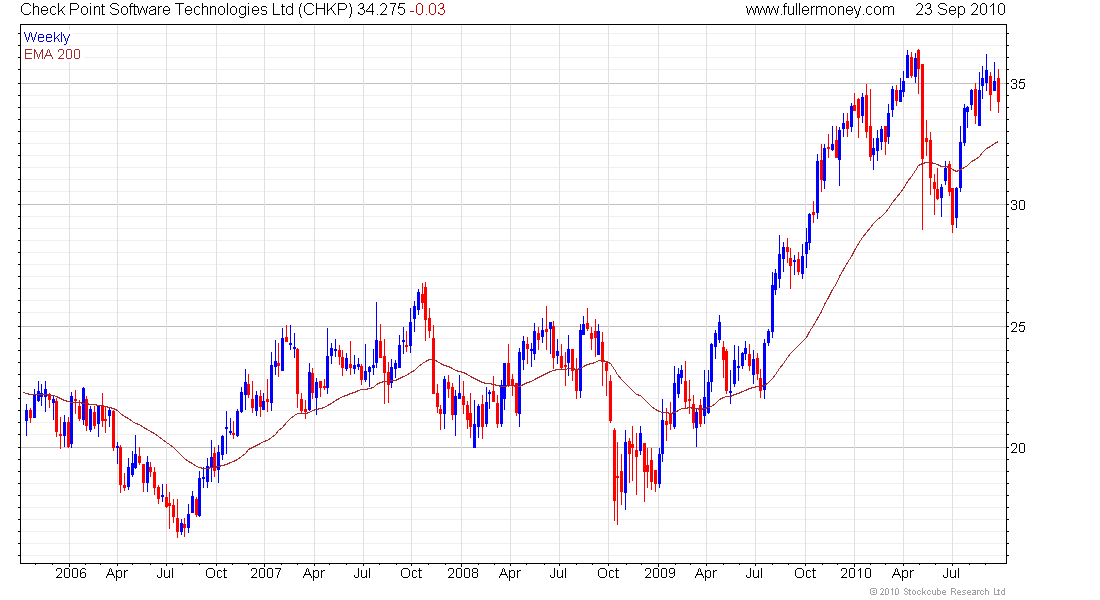
Task: Click the date label 23 Sep 2010
Action: 960,10
